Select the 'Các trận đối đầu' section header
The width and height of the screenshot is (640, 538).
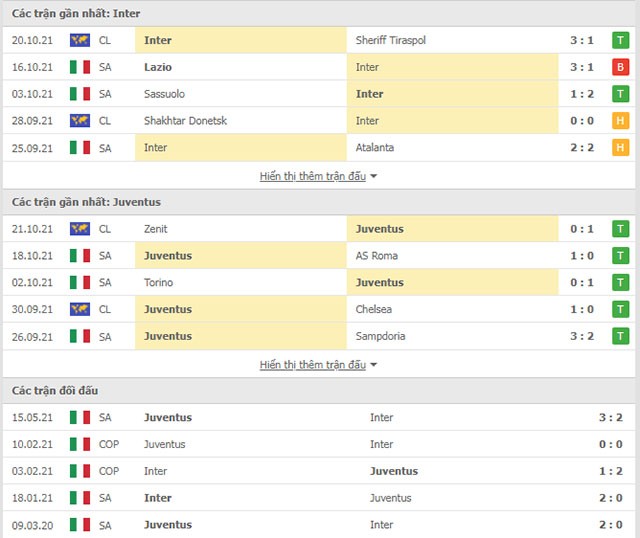(x=55, y=390)
